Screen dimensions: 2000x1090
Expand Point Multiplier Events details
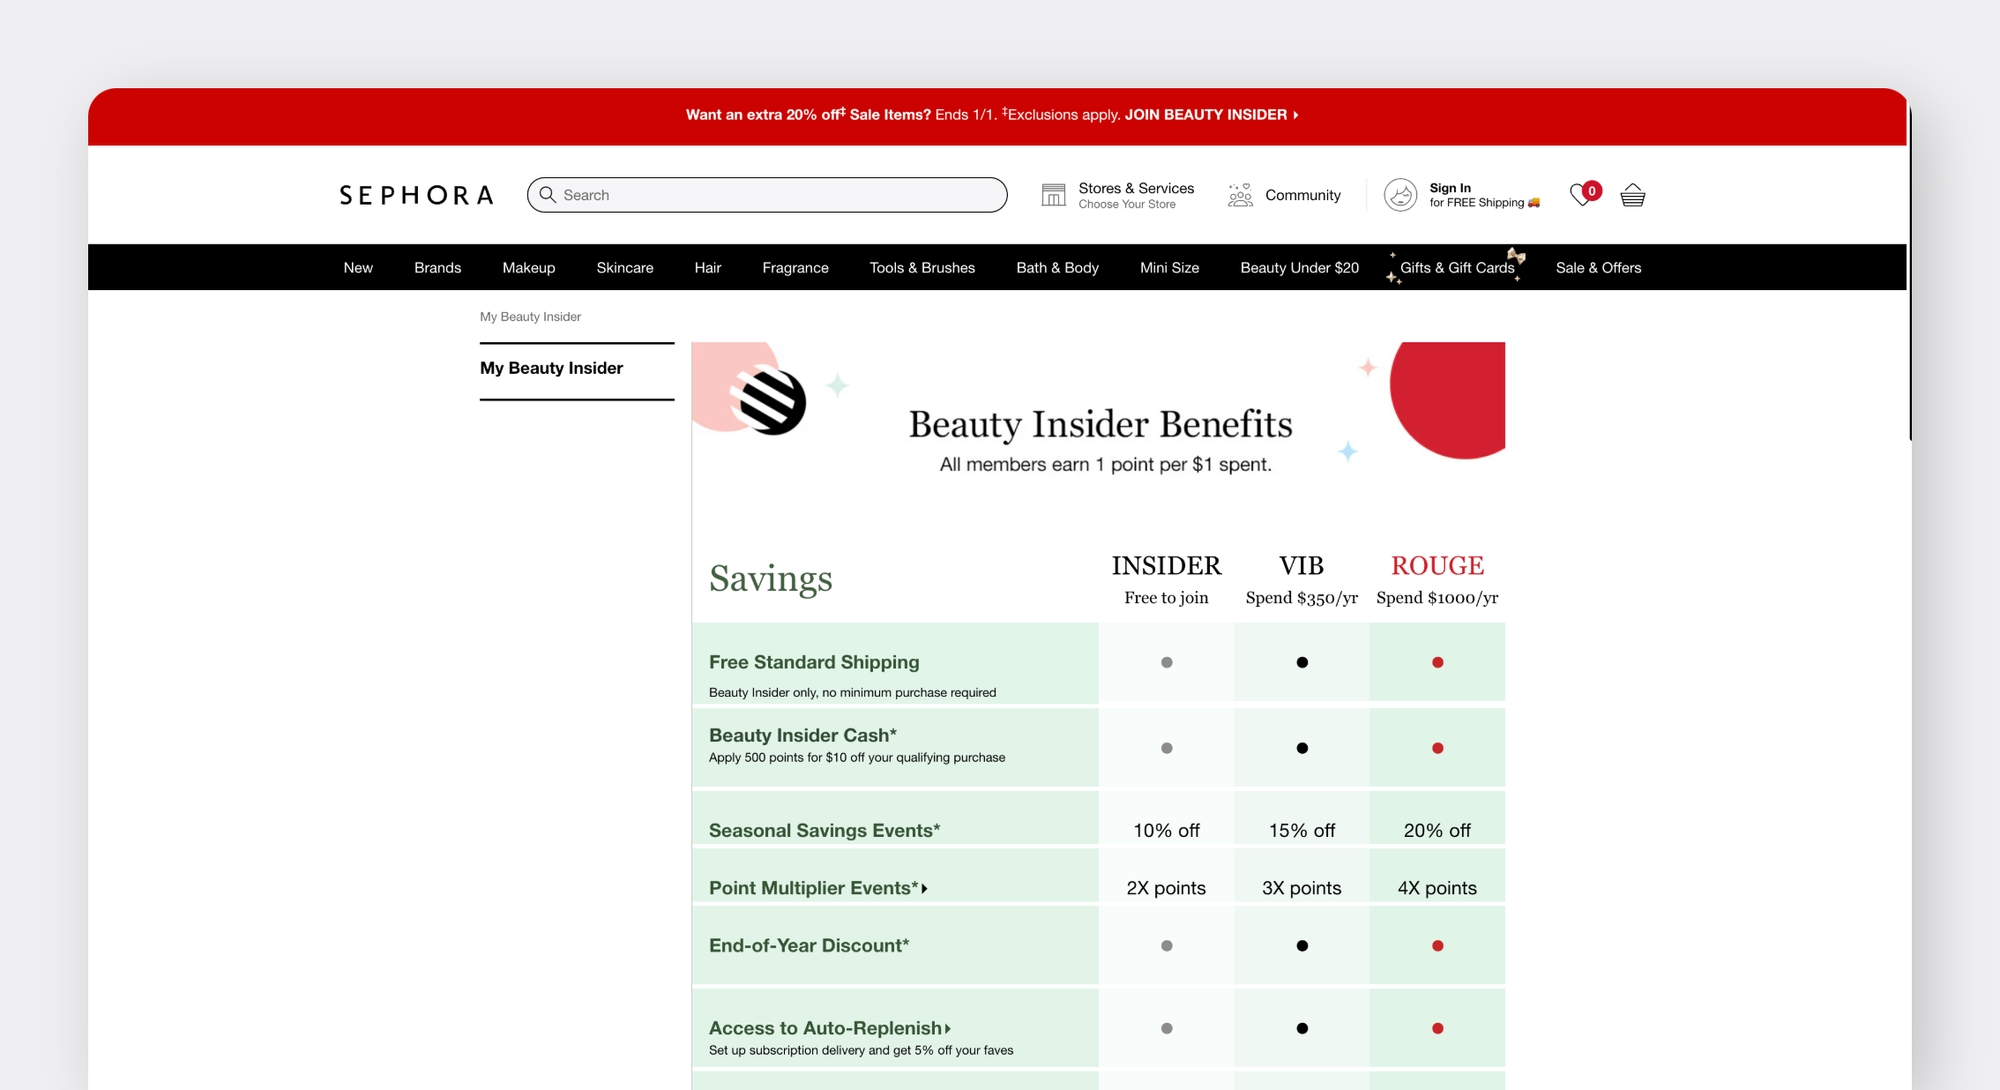point(925,888)
